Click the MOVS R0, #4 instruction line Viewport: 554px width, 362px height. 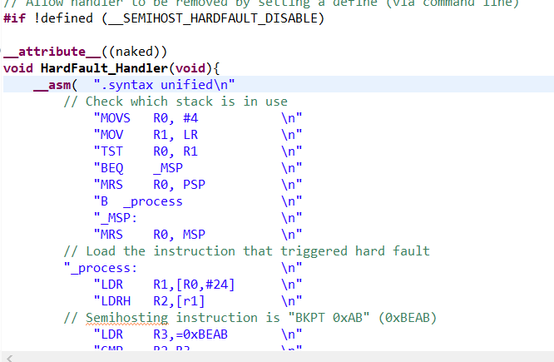pyautogui.click(x=198, y=118)
